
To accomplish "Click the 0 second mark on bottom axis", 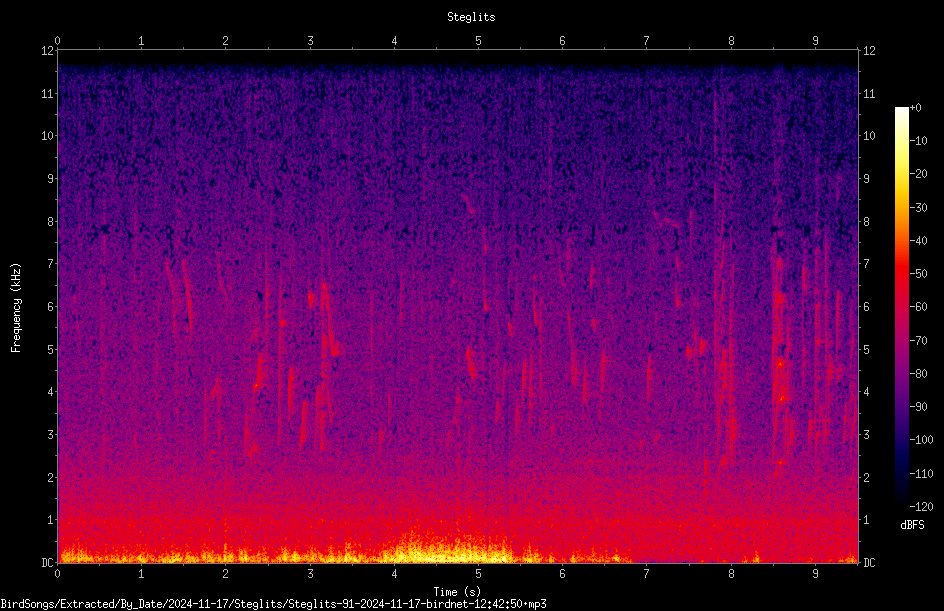I will pyautogui.click(x=57, y=574).
